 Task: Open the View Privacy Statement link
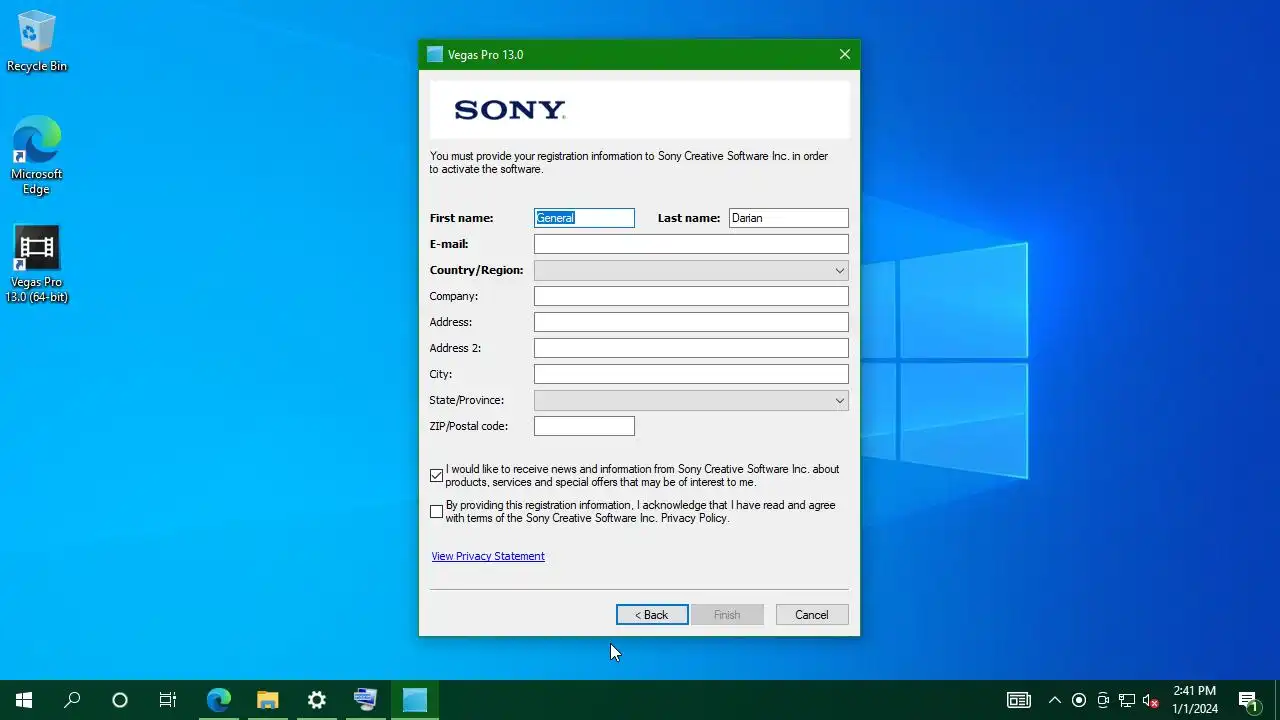click(x=488, y=556)
